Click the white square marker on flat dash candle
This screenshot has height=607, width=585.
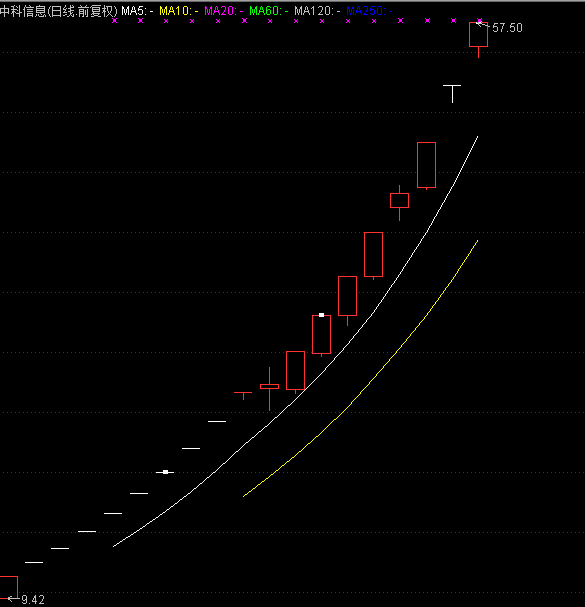165,472
